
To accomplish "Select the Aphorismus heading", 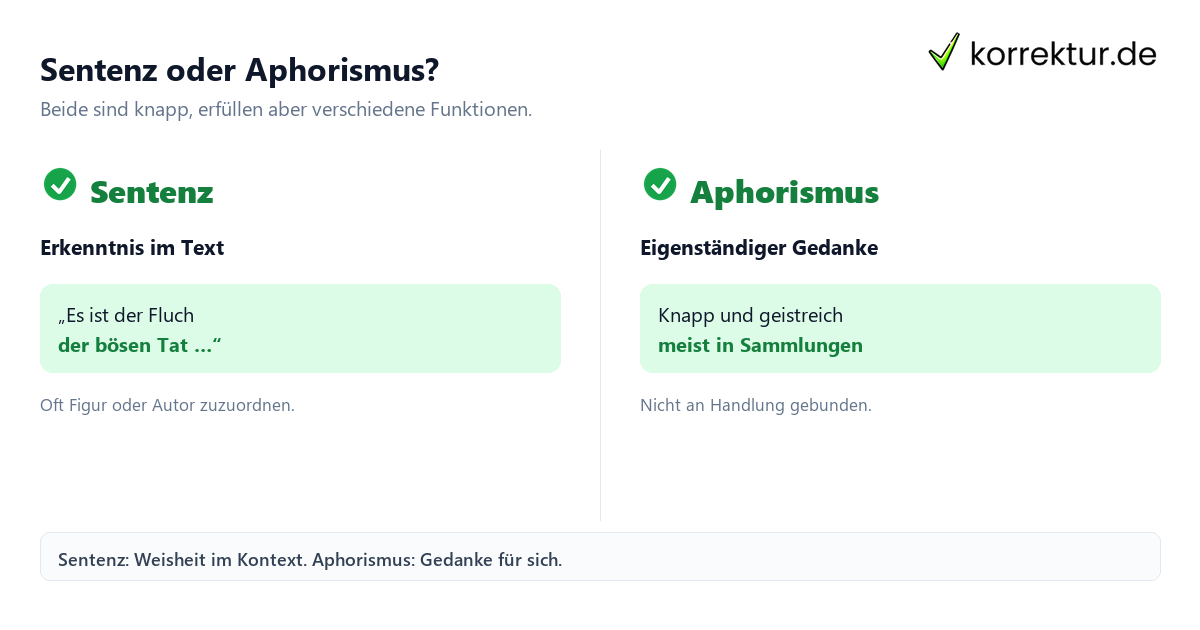I will (x=784, y=192).
